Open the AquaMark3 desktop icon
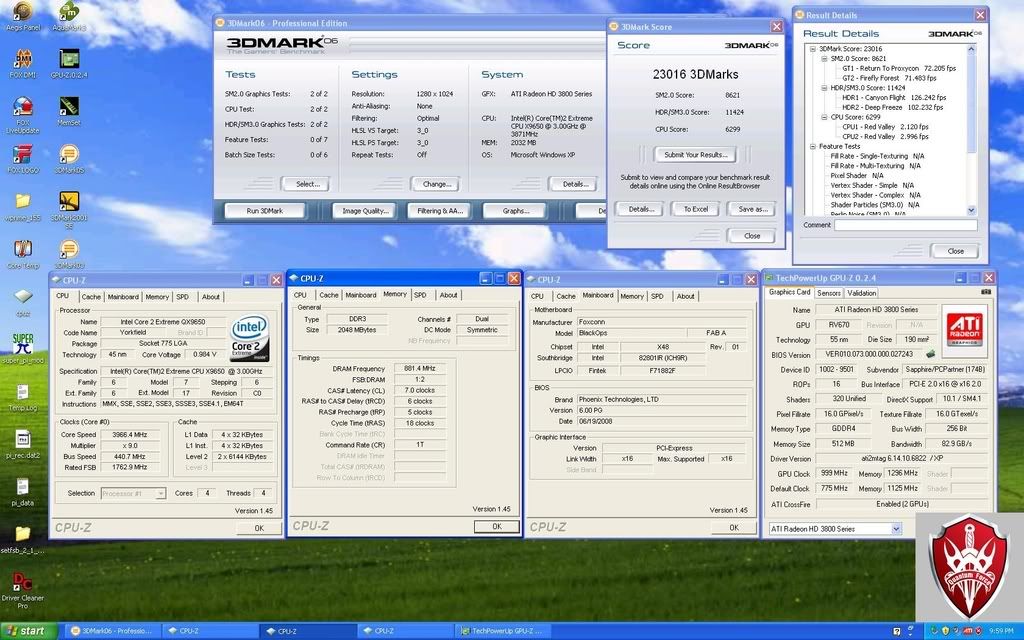The width and height of the screenshot is (1024, 640). click(x=69, y=16)
